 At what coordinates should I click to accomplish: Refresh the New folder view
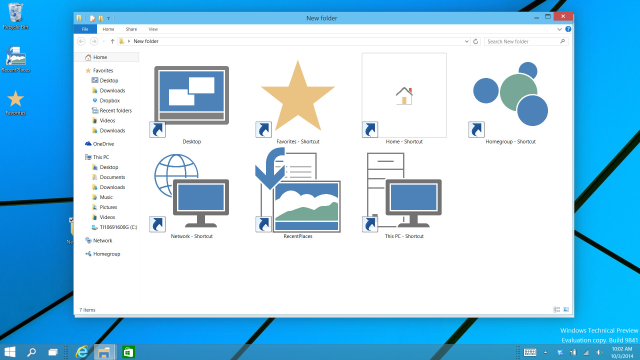pos(476,41)
